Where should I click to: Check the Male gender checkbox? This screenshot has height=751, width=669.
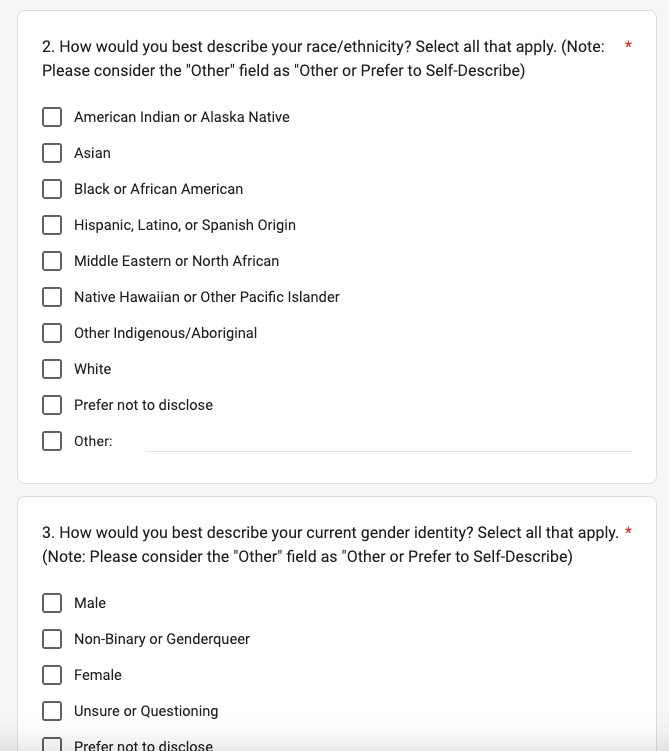(x=52, y=603)
